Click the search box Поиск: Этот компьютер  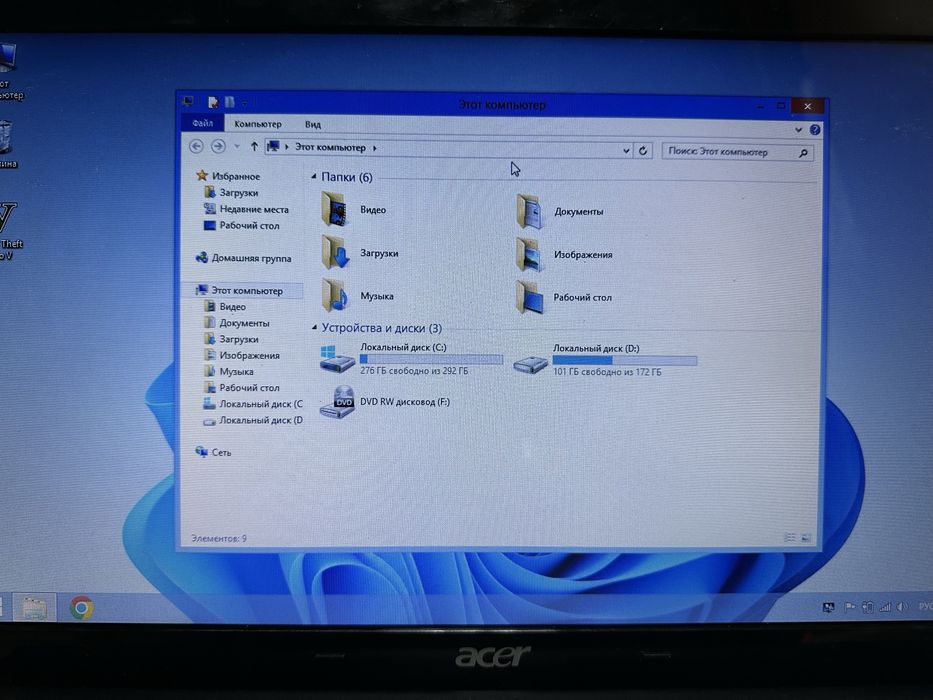(737, 152)
